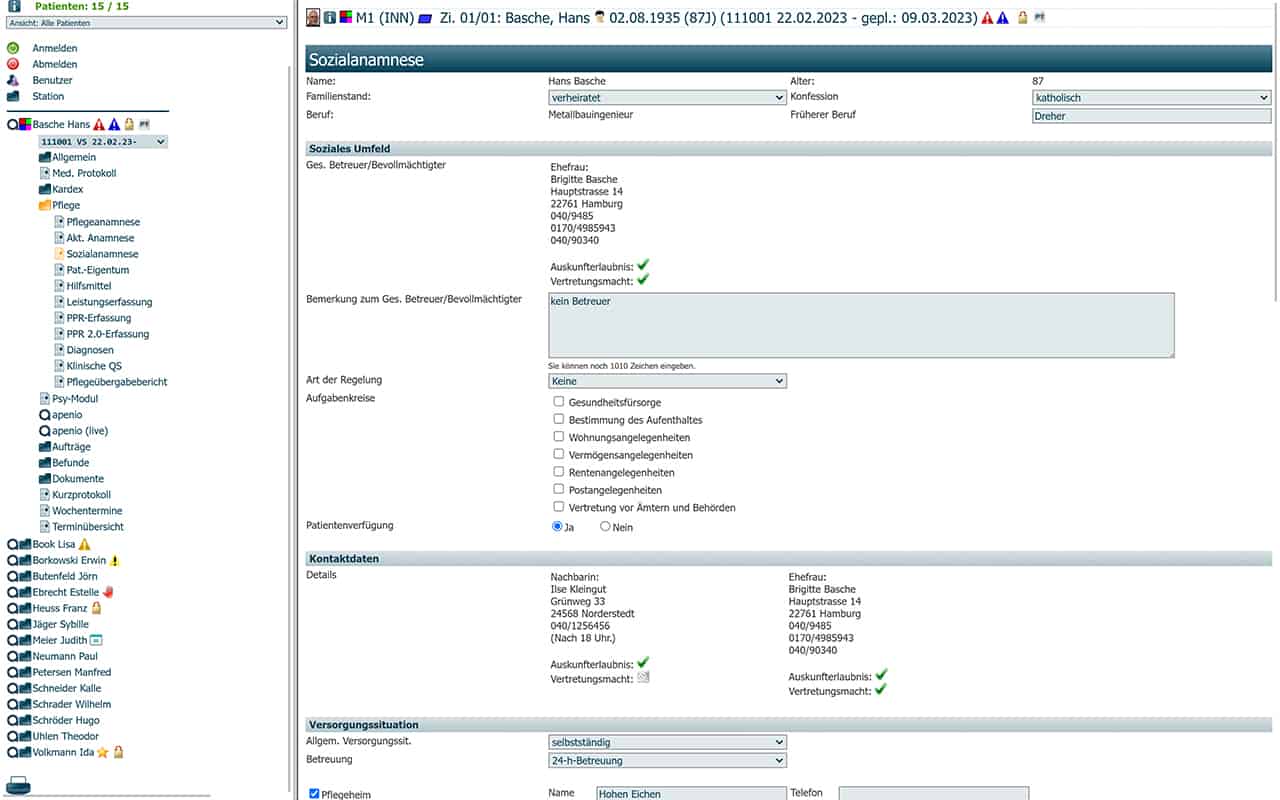Click the green Anmelden icon
1280x800 pixels.
tap(13, 48)
